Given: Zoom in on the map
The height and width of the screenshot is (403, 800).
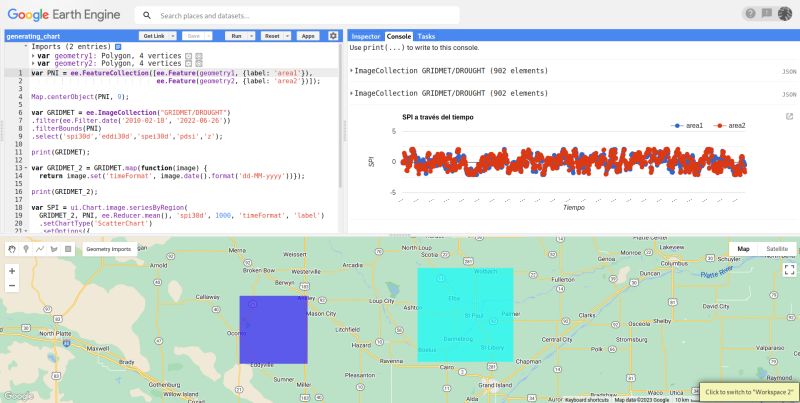Looking at the screenshot, I should (x=12, y=271).
